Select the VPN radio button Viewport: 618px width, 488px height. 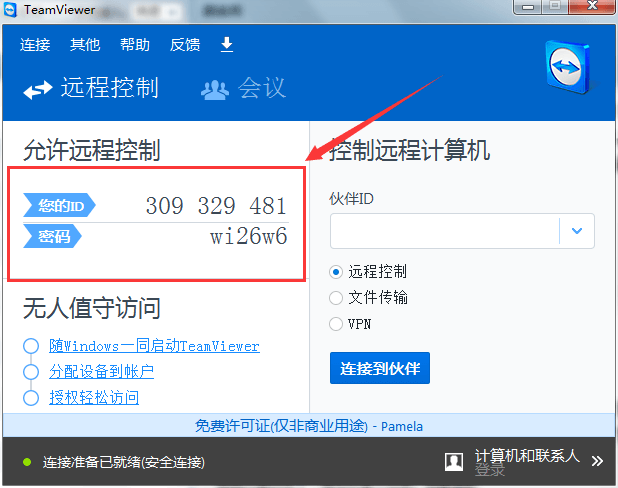[336, 324]
